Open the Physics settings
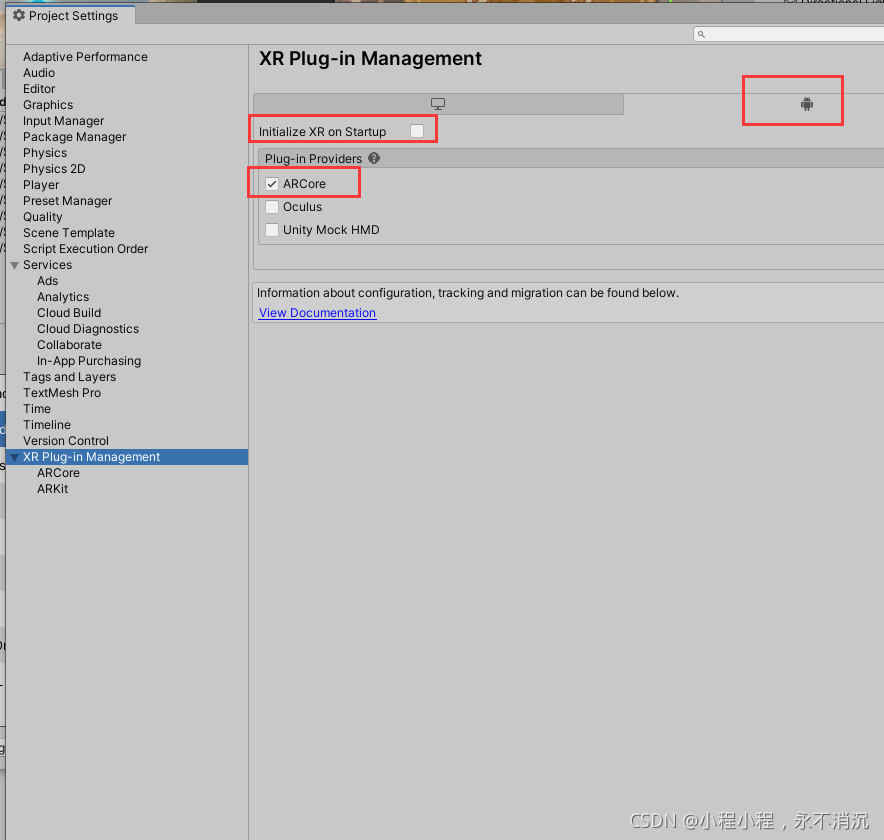Screen dimensions: 884x840 (45, 153)
